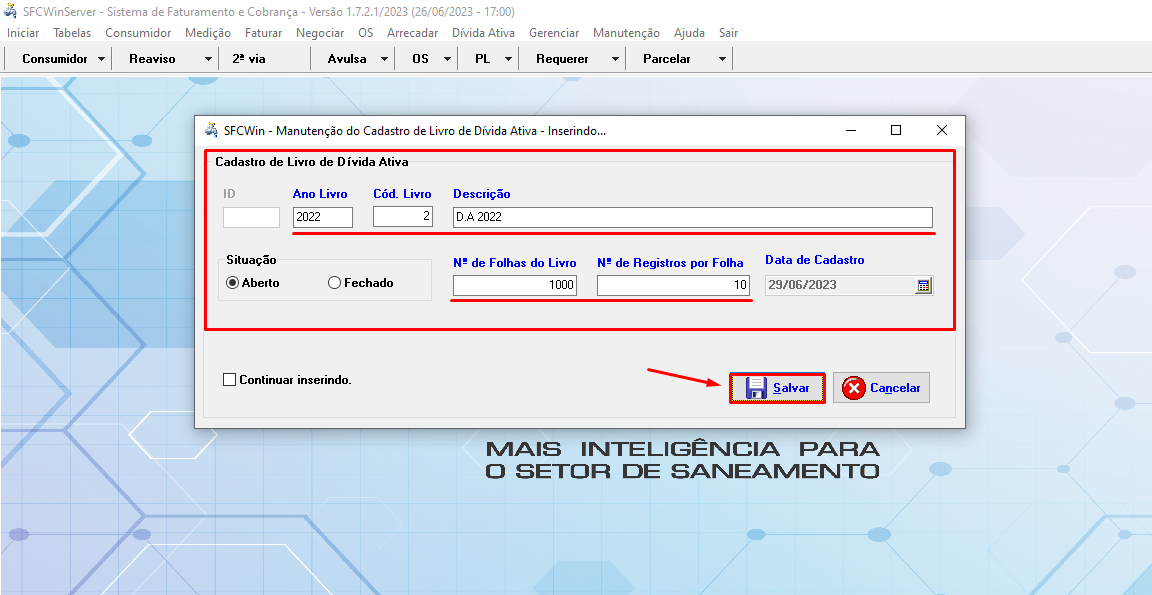Expand the Parcelar toolbar dropdown arrow

pyautogui.click(x=722, y=59)
